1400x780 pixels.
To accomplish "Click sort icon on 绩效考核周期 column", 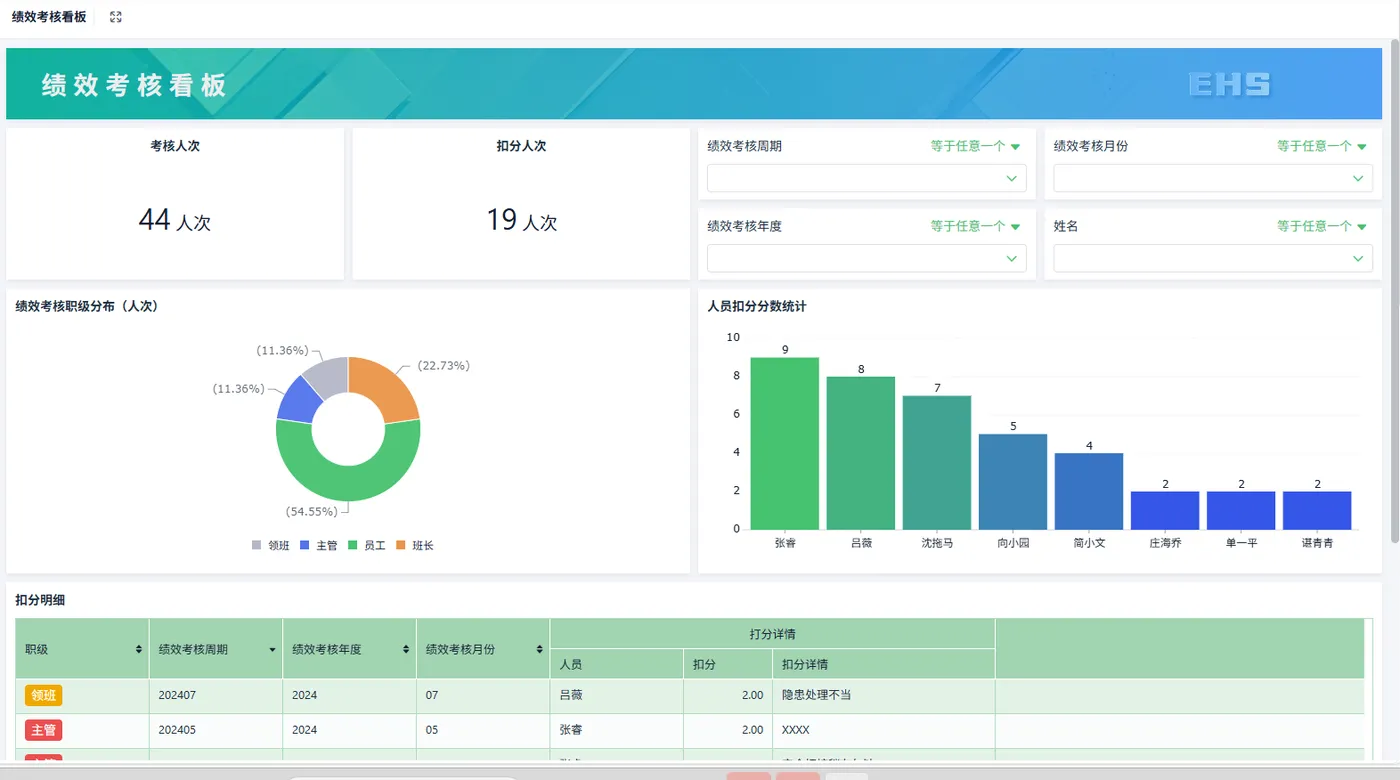I will [272, 650].
